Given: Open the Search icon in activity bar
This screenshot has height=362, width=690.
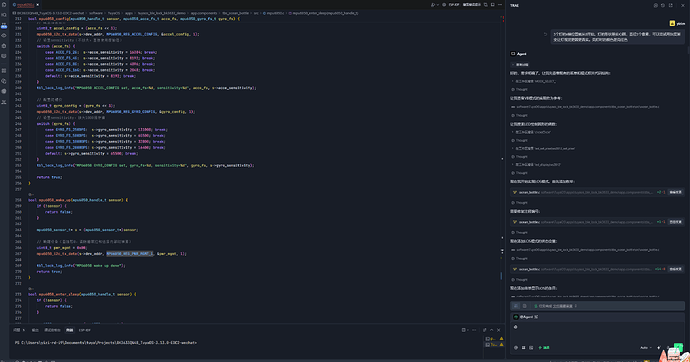Looking at the screenshot, I should click(x=4, y=15).
